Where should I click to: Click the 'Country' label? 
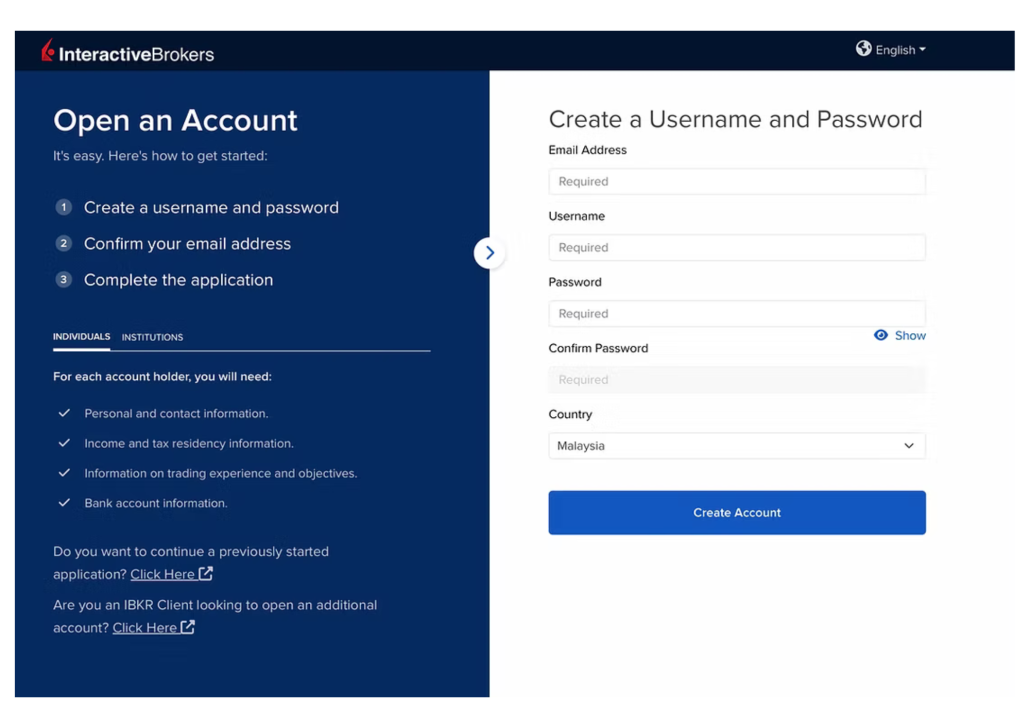pos(570,415)
